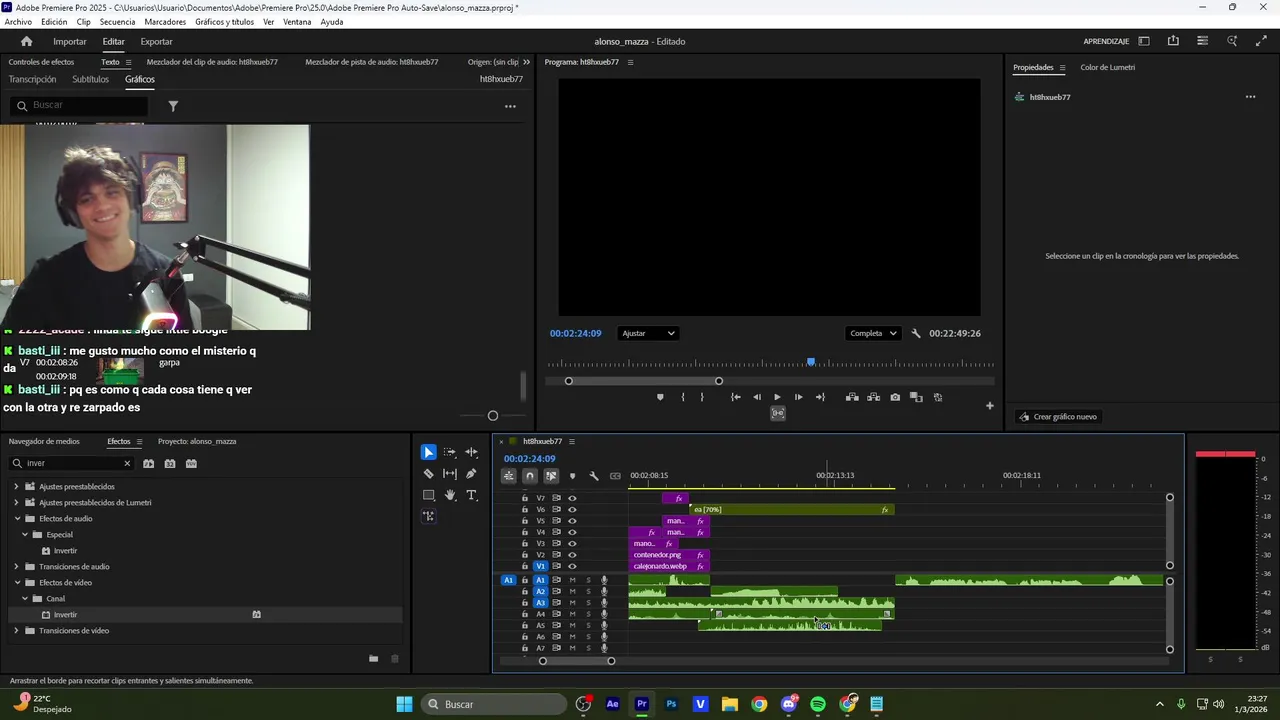Collapse the Efectos de audio folder

tap(16, 519)
